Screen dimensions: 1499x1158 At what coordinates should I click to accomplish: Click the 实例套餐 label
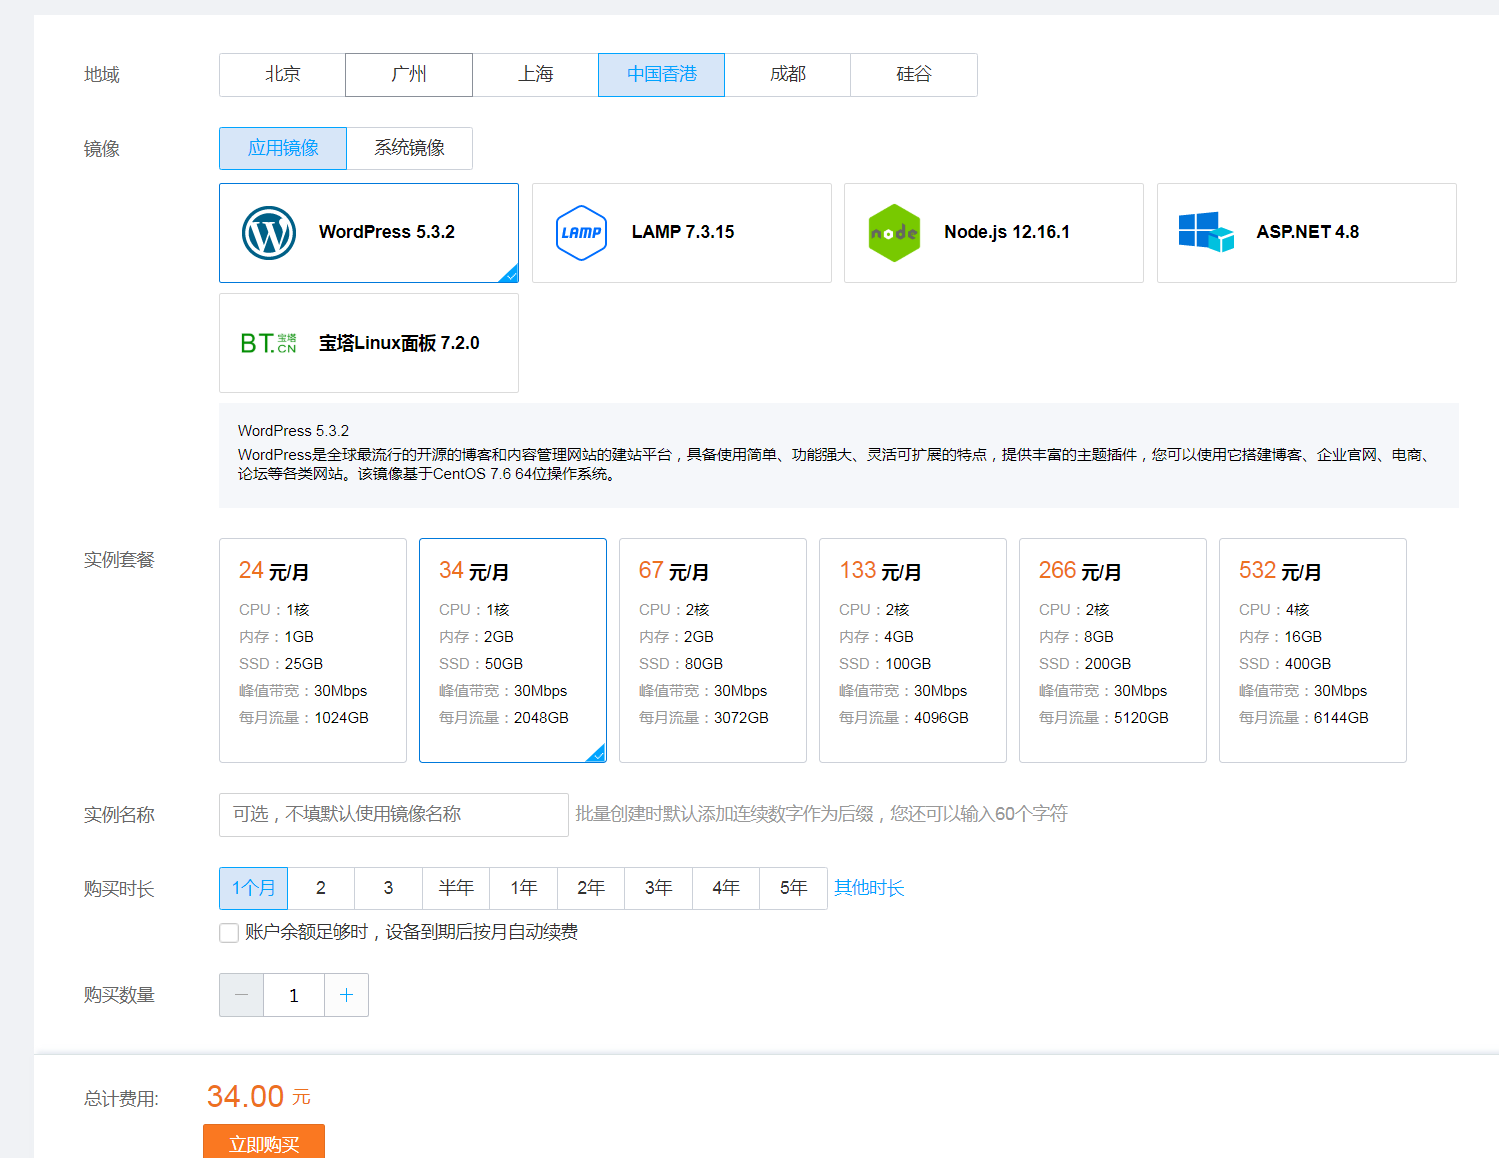119,560
